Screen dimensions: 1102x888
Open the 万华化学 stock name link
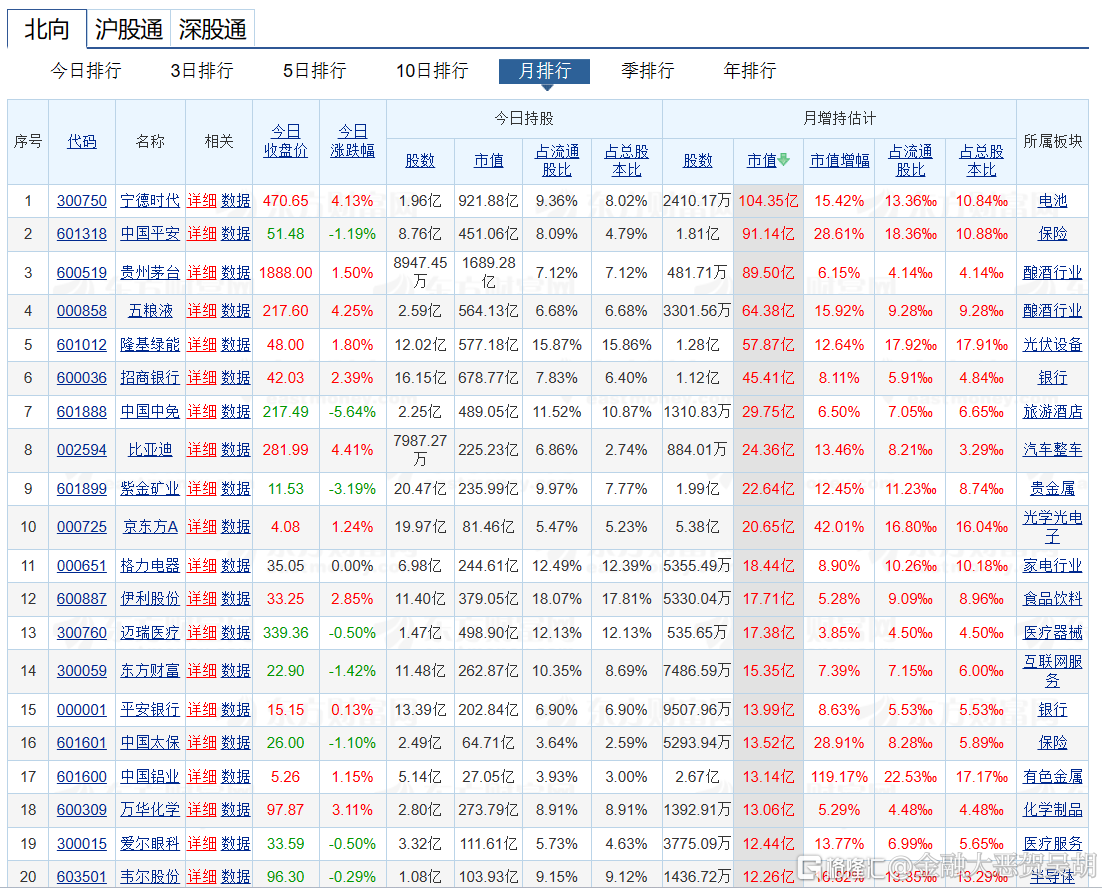[150, 809]
